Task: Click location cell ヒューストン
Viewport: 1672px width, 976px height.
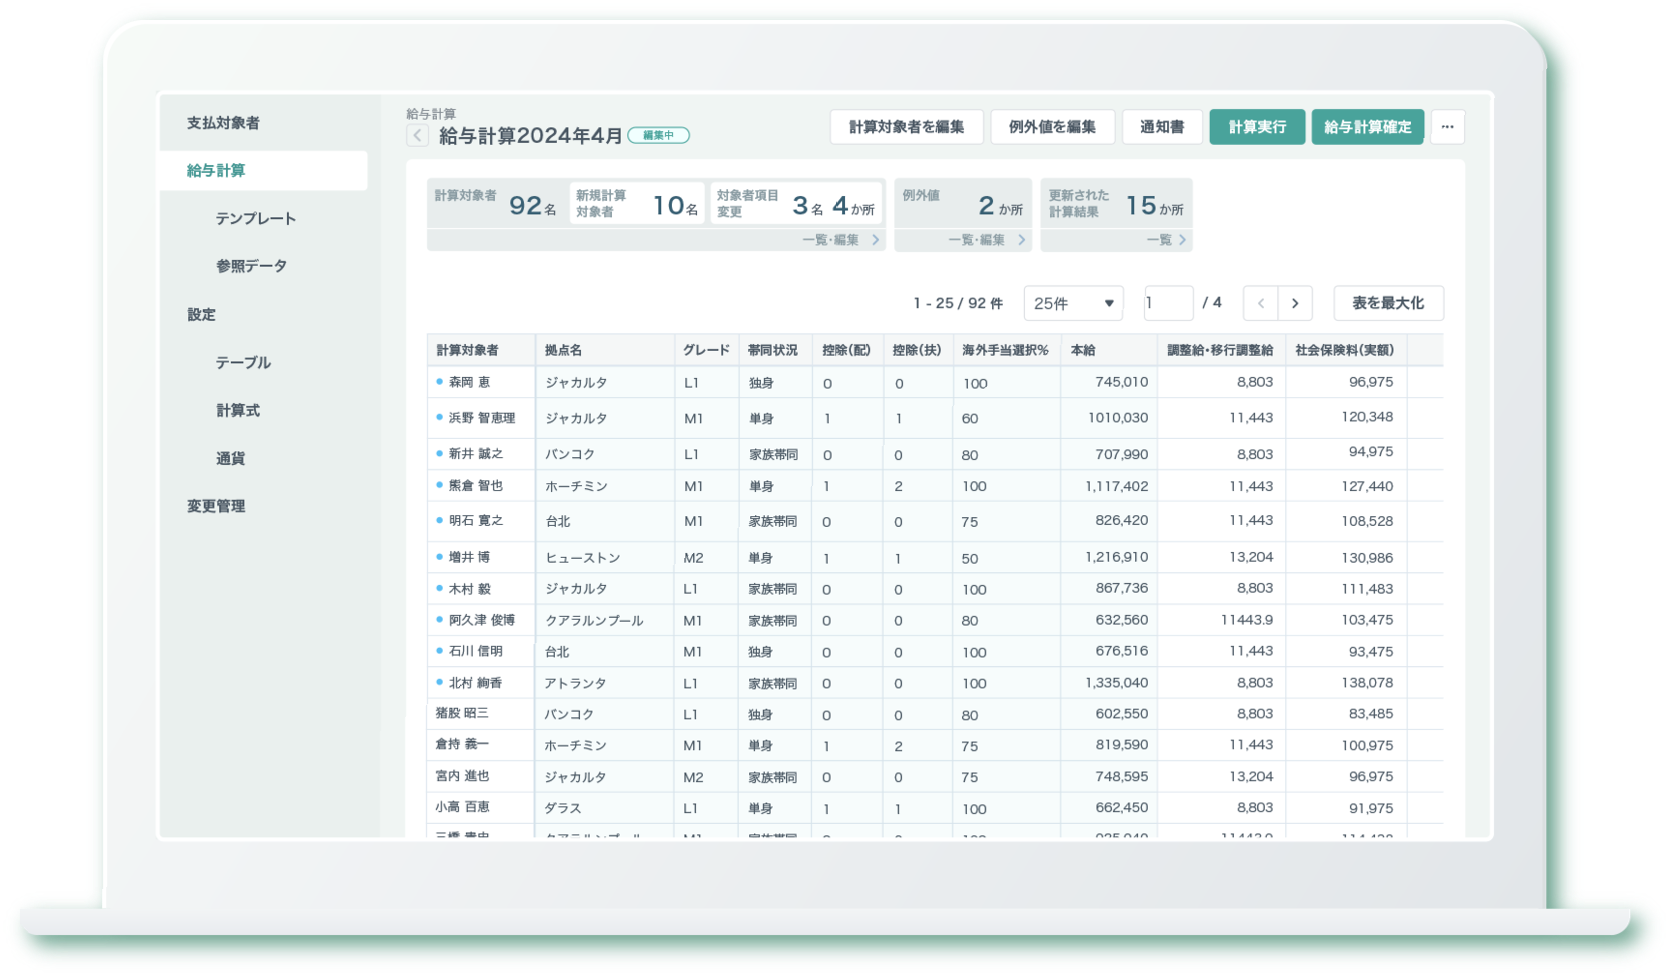Action: tap(582, 558)
